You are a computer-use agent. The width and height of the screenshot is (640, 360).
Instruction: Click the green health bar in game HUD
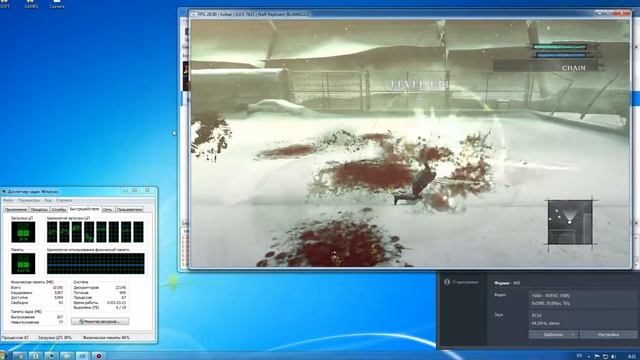tap(560, 47)
